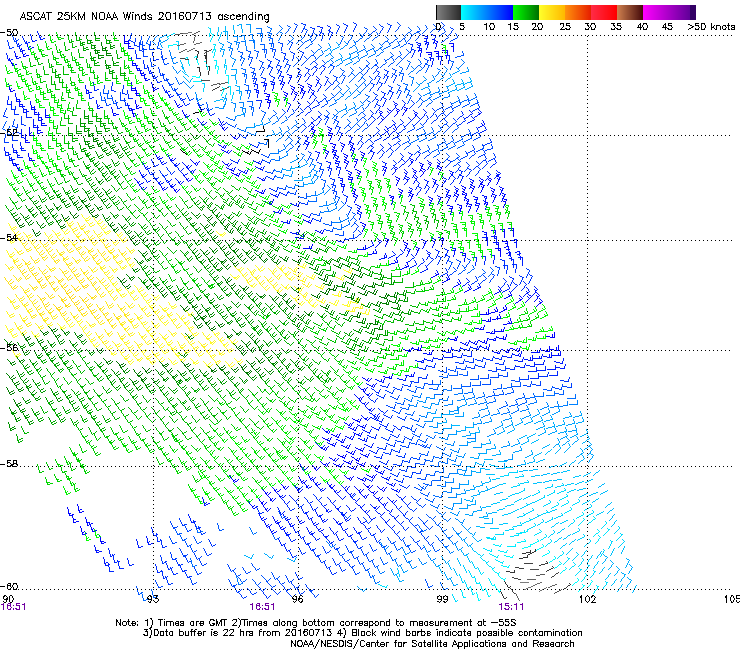Image resolution: width=740 pixels, height=650 pixels.
Task: Select the green 15-20 knots legend swatch
Action: pyautogui.click(x=526, y=12)
